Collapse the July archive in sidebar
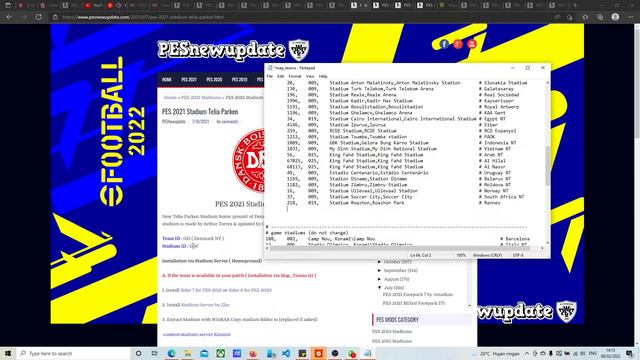 (380, 288)
